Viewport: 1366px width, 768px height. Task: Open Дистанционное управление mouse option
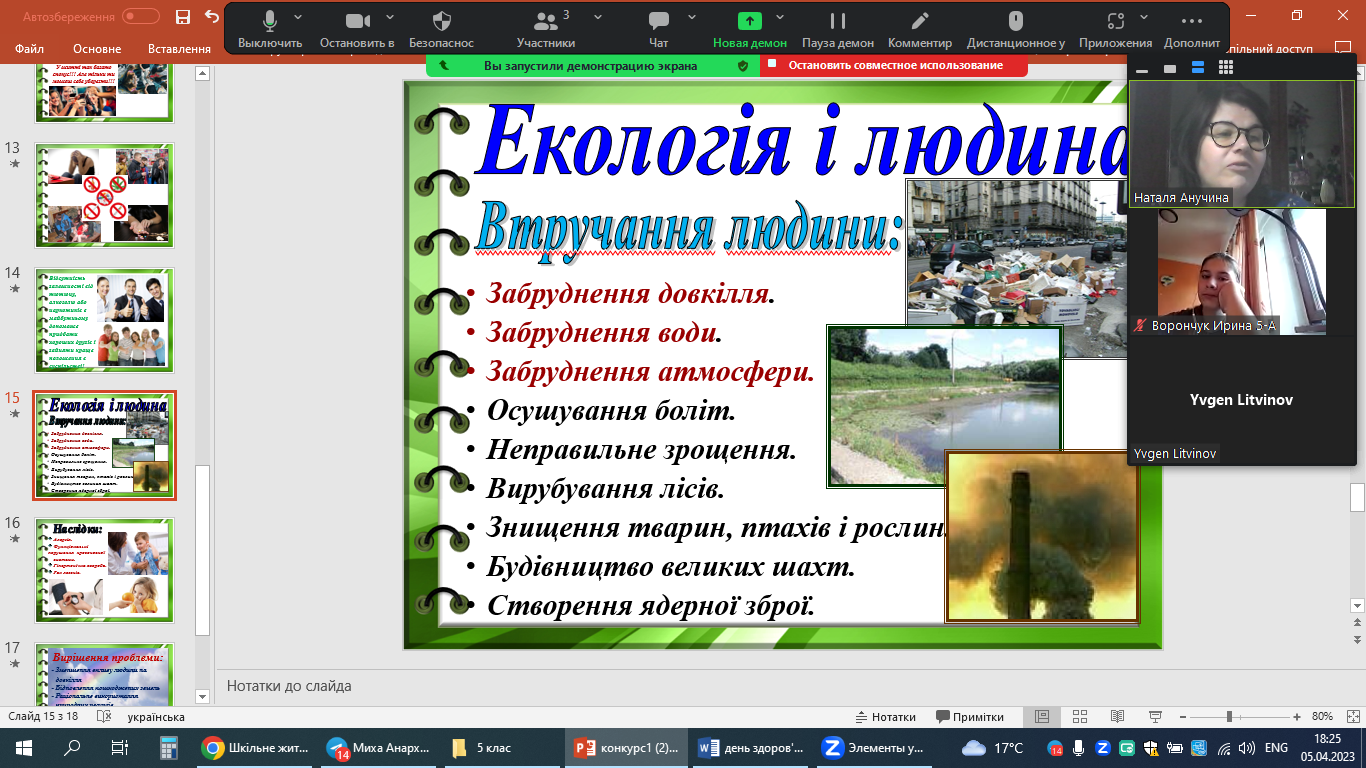[x=1016, y=30]
